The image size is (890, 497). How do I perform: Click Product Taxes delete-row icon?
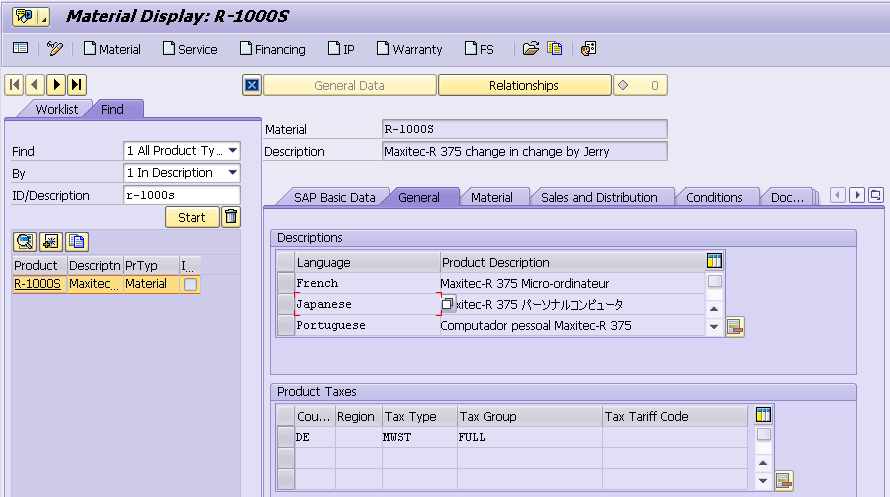pyautogui.click(x=783, y=481)
